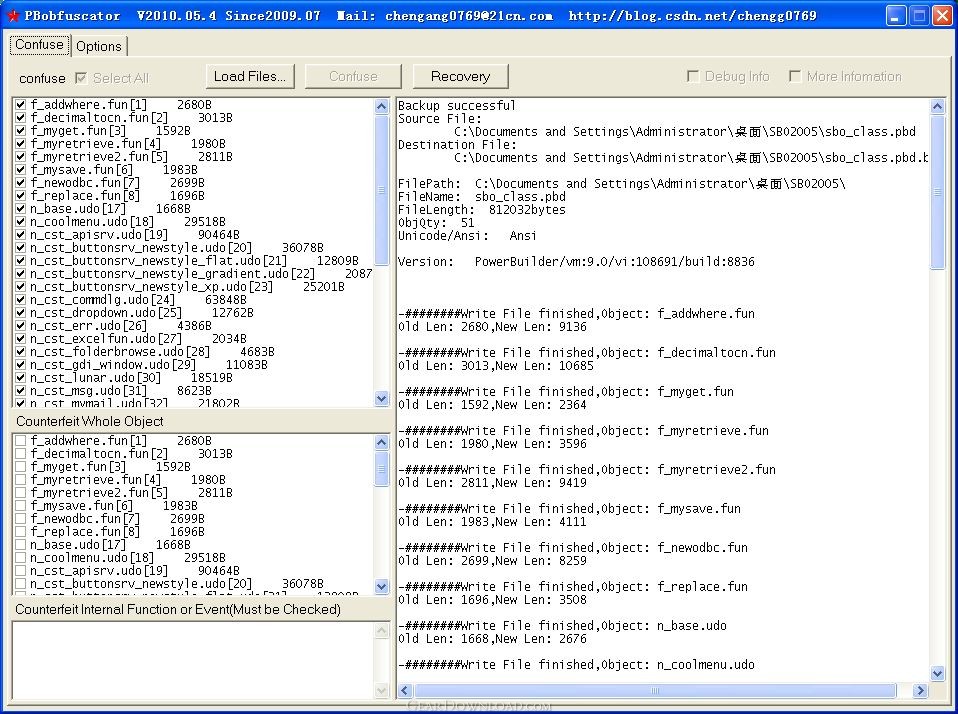Select the Confuse tab
The width and height of the screenshot is (958, 714).
pyautogui.click(x=40, y=45)
